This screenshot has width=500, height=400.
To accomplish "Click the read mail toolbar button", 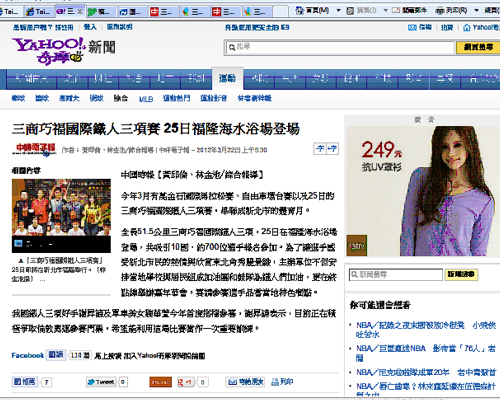I will coord(409,11).
